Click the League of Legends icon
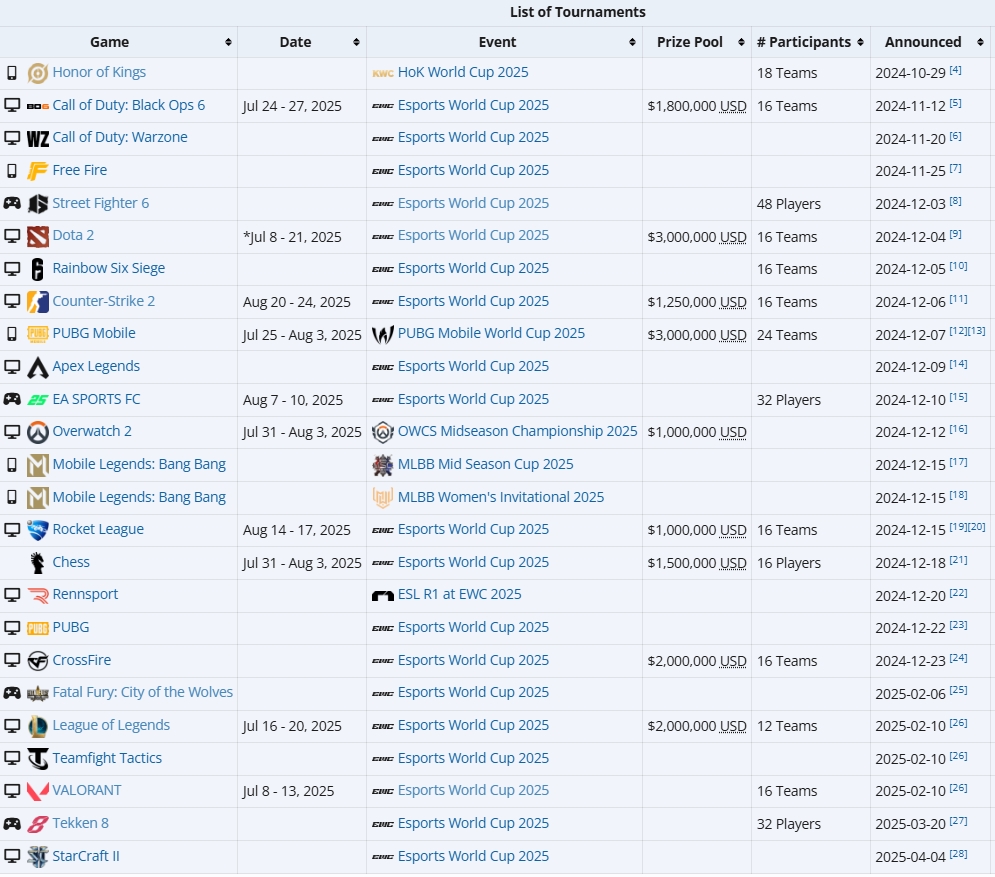 click(x=38, y=726)
